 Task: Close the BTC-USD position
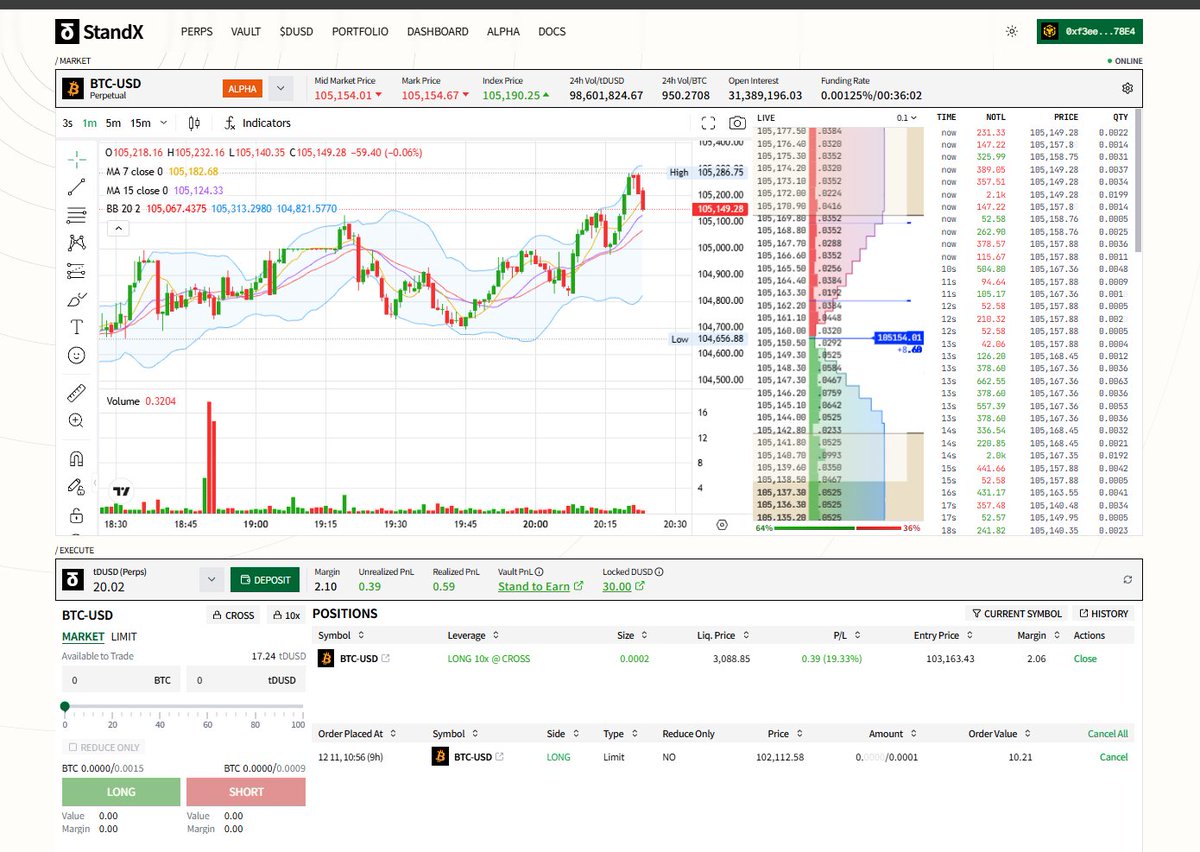pos(1085,659)
